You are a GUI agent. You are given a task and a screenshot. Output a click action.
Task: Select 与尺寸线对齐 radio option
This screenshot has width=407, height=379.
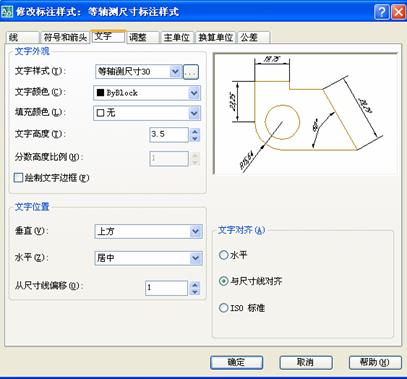click(223, 281)
